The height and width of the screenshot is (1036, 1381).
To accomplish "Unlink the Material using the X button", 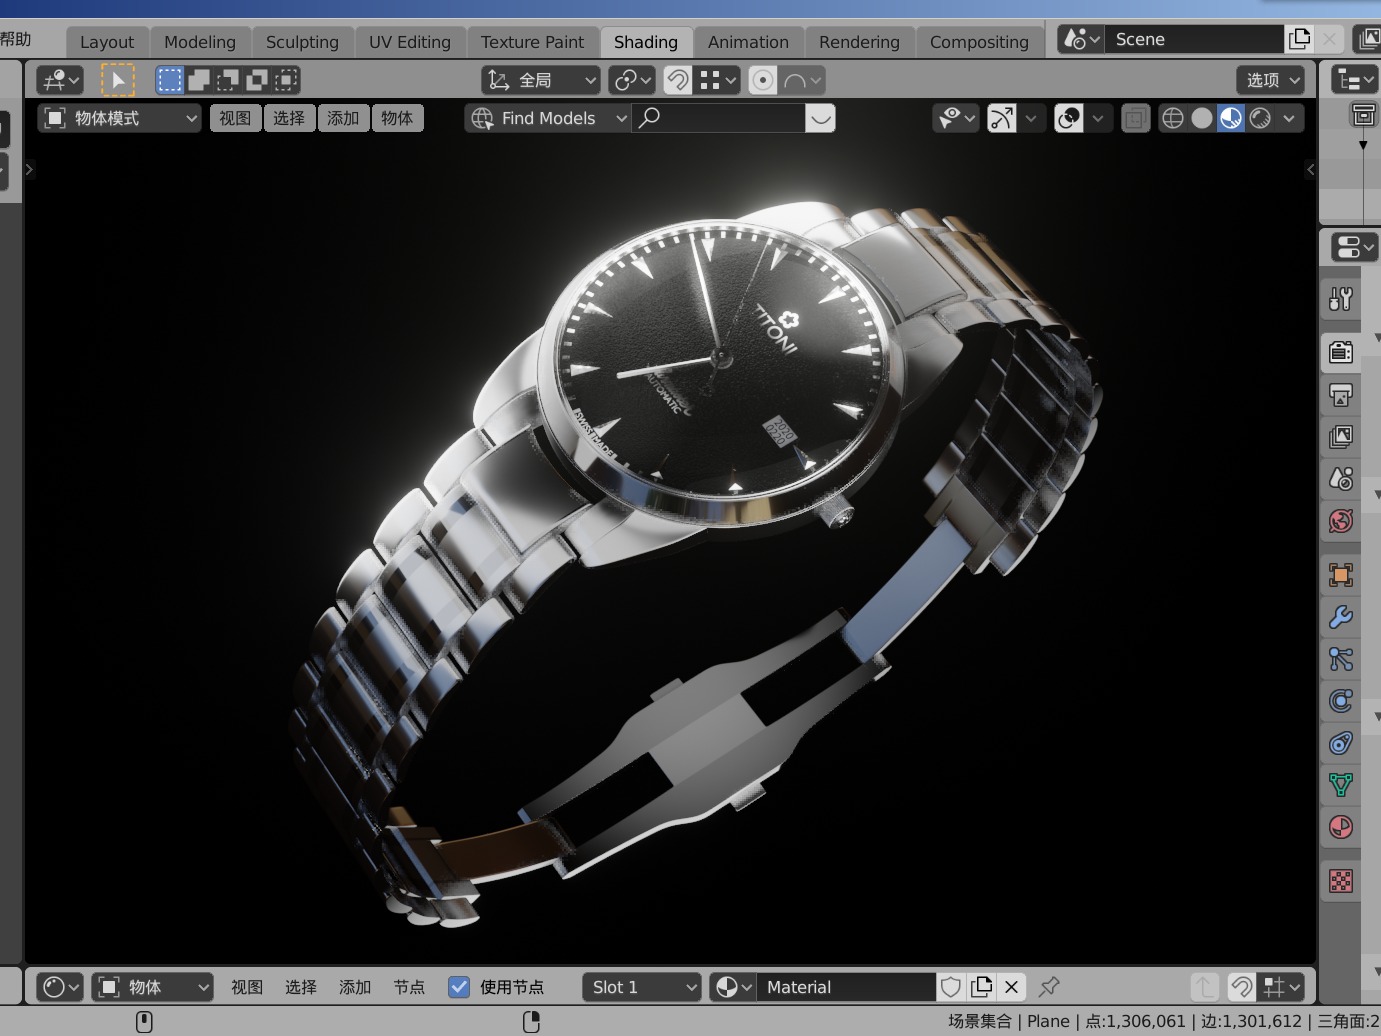I will (x=1011, y=987).
